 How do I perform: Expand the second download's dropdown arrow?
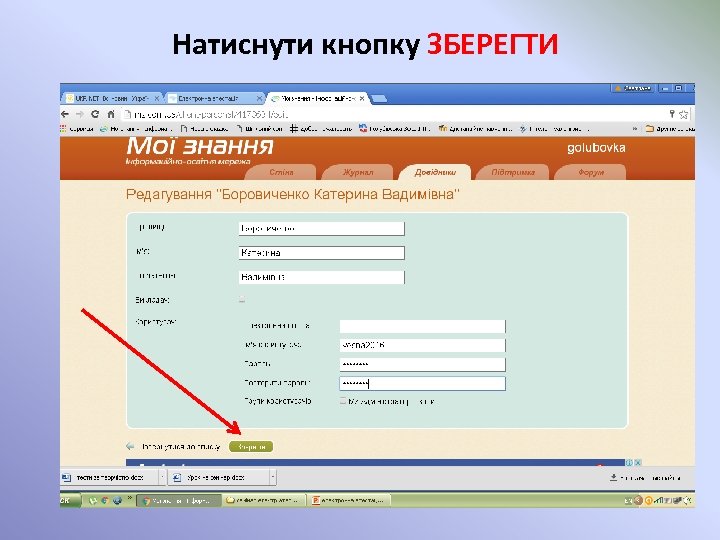(273, 478)
